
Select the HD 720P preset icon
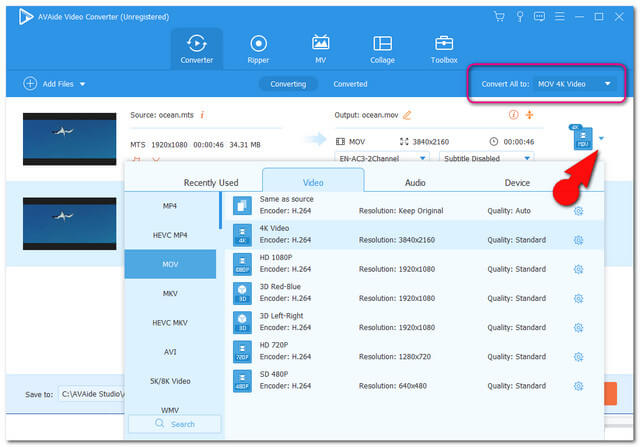[242, 351]
